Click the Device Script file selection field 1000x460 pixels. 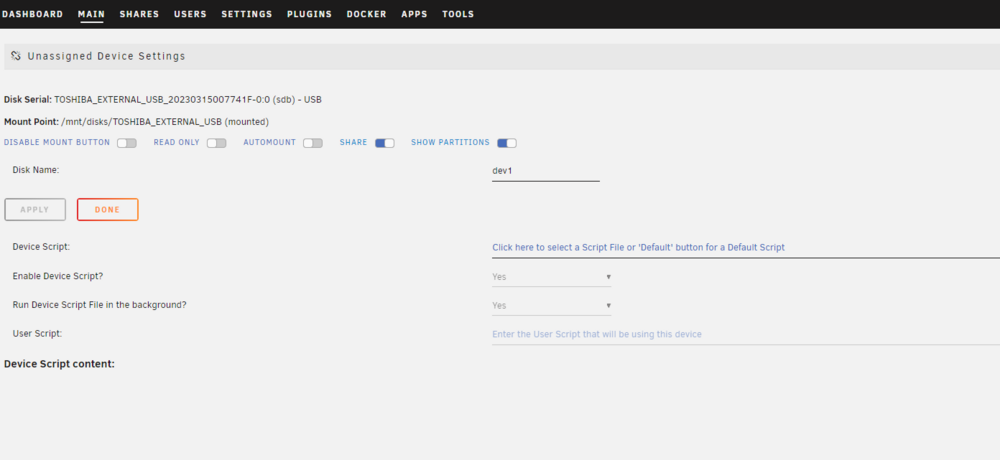pos(746,248)
